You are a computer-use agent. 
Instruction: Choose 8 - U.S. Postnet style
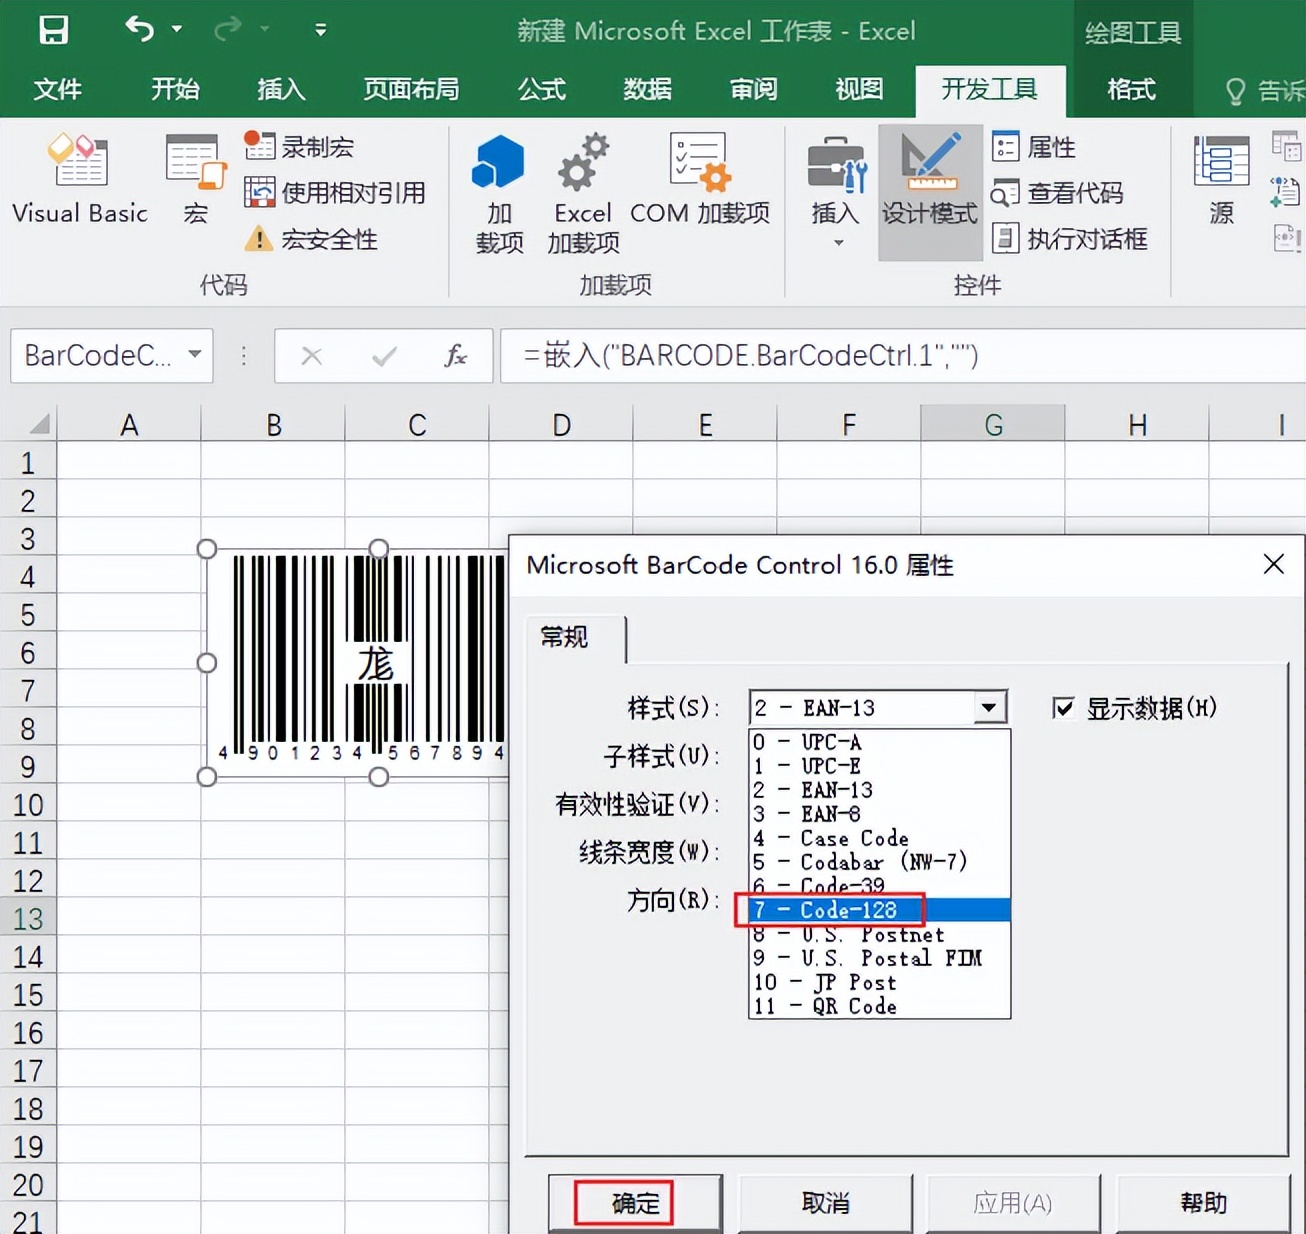880,934
